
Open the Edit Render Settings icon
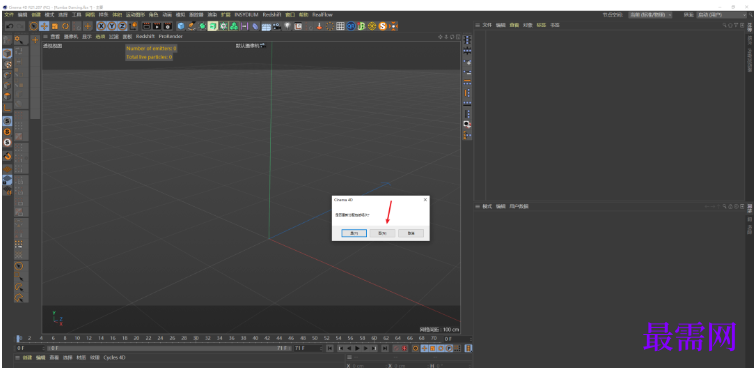pos(168,26)
